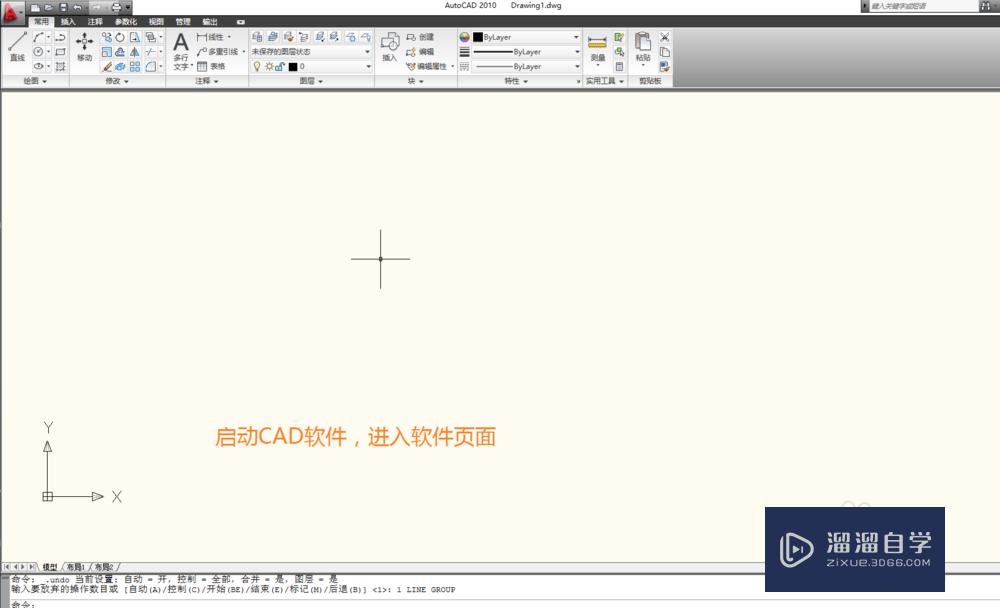
Task: Toggle the layer freeze sun icon
Action: 268,66
